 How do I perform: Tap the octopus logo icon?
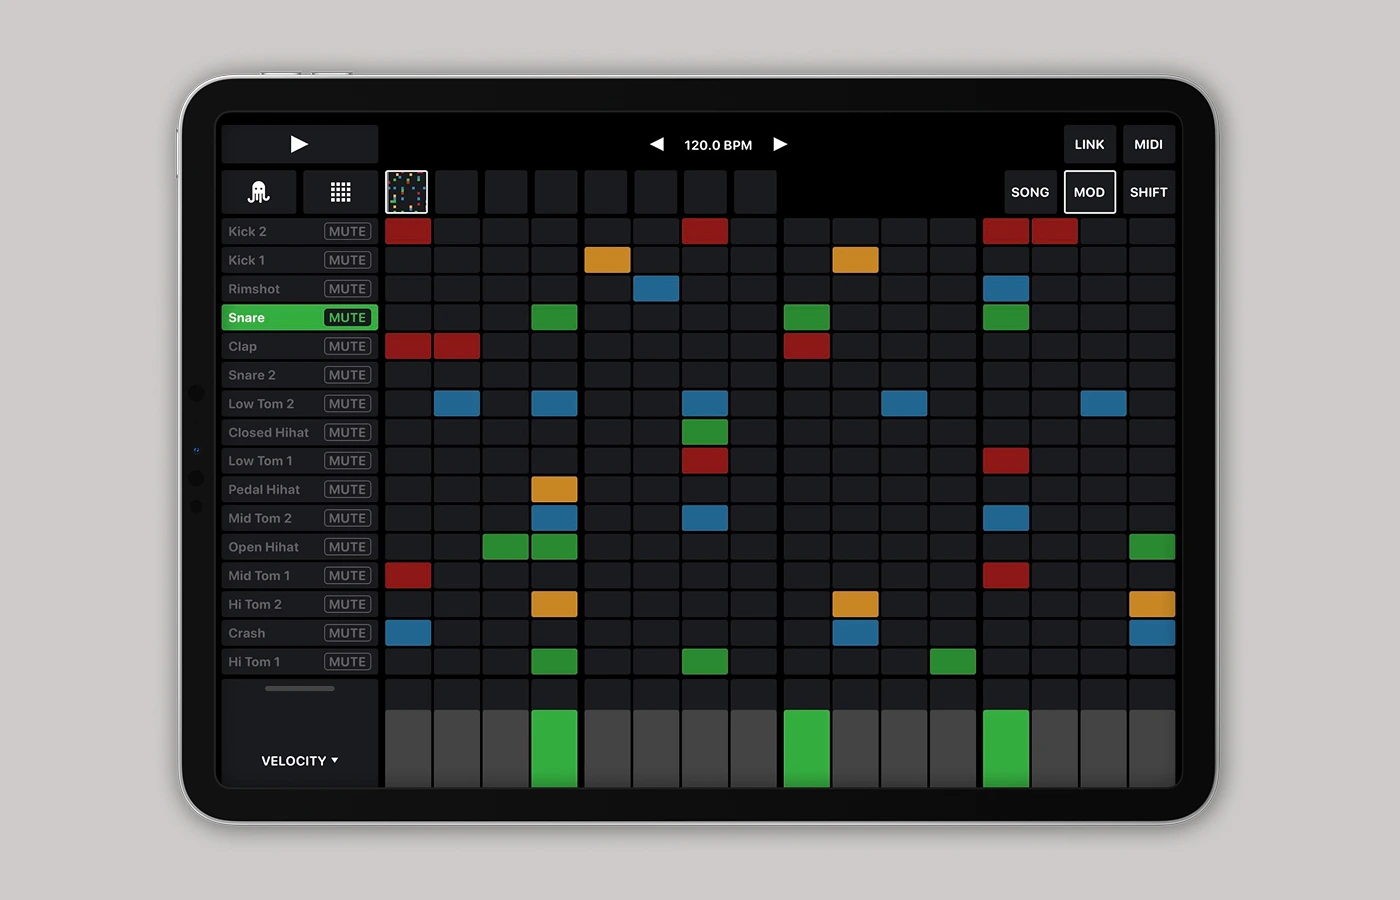(259, 192)
